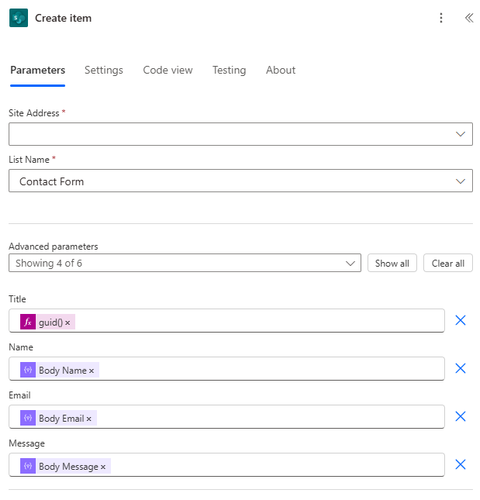
Task: Click inside the Name input field
Action: click(227, 369)
